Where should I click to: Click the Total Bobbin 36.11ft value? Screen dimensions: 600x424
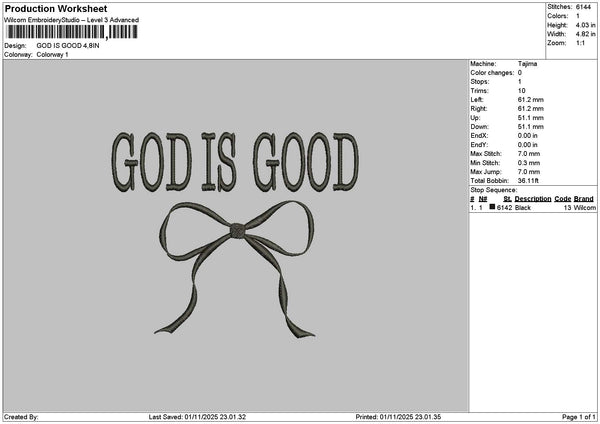527,178
